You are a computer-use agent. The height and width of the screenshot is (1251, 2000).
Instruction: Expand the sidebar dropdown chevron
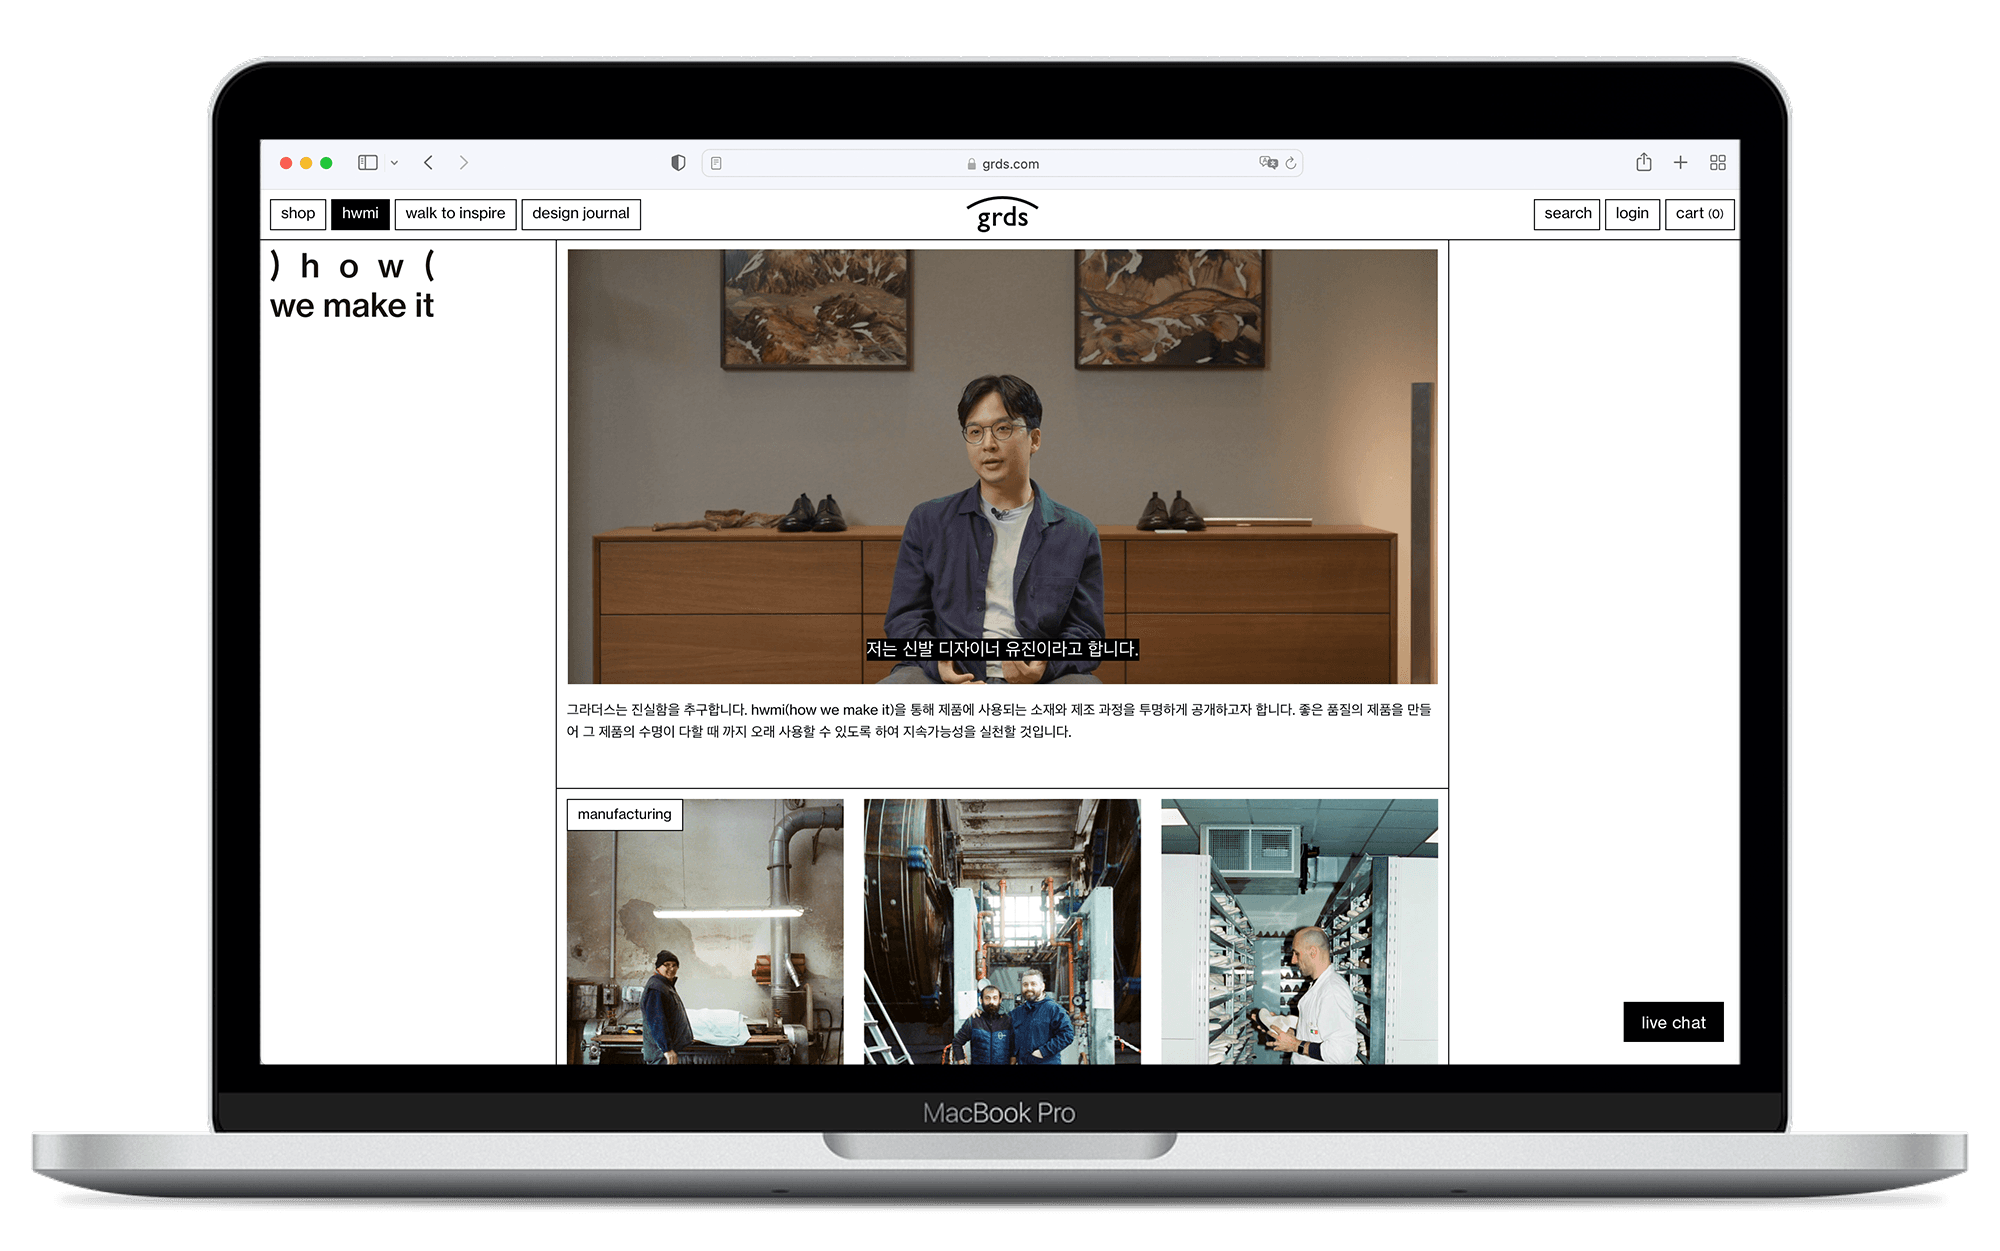pos(394,163)
